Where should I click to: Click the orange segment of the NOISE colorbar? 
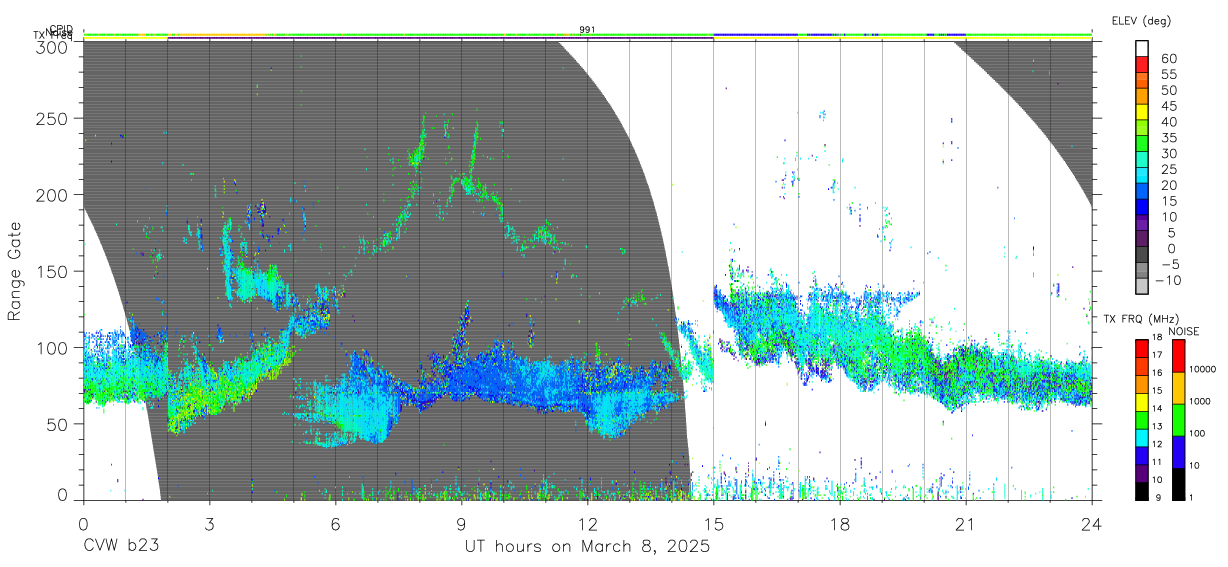(1178, 388)
